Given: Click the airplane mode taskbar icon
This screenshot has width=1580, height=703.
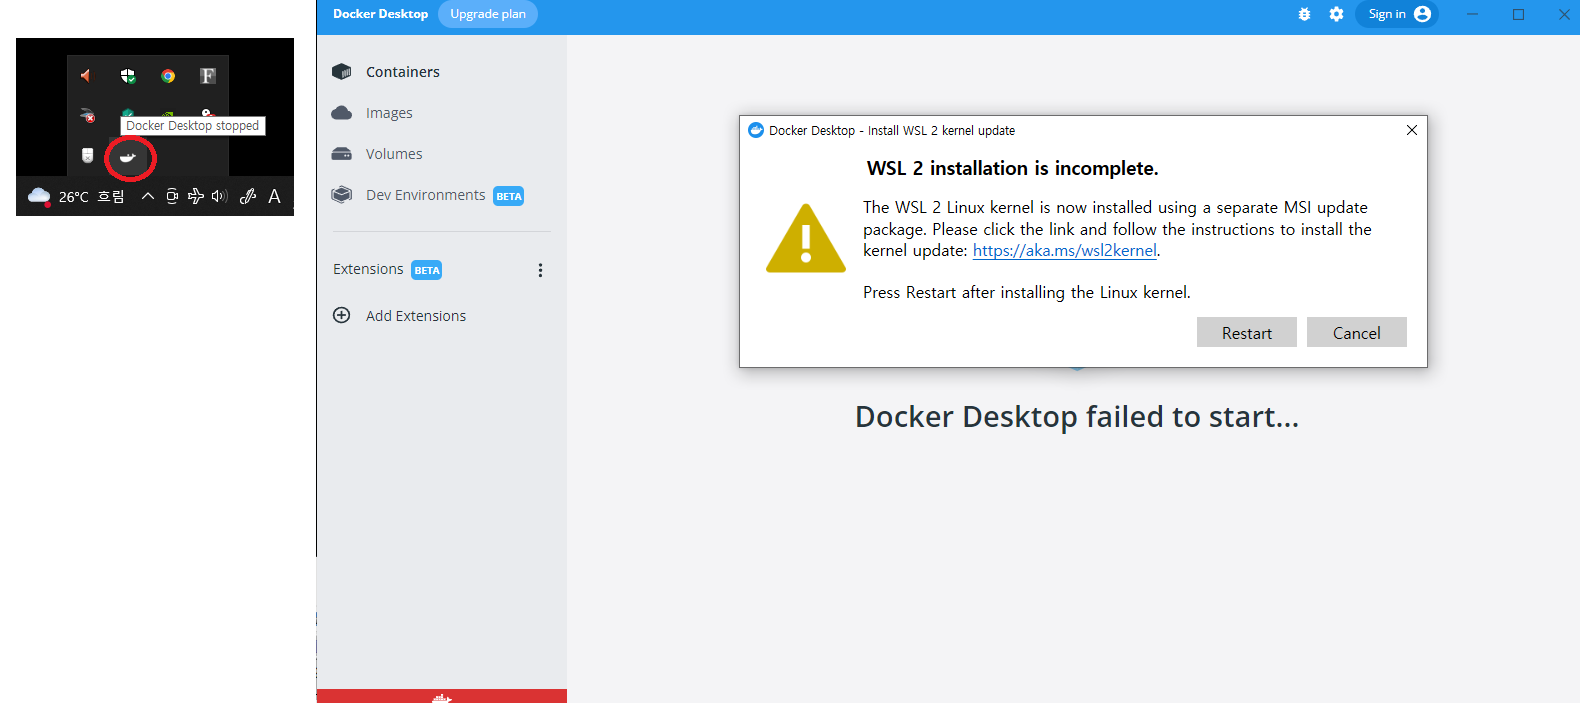Looking at the screenshot, I should tap(196, 196).
